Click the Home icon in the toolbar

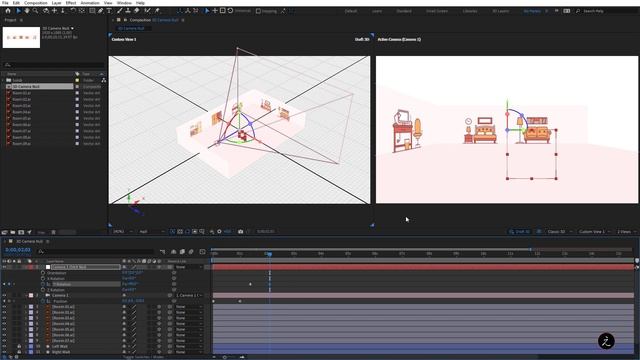pyautogui.click(x=8, y=11)
